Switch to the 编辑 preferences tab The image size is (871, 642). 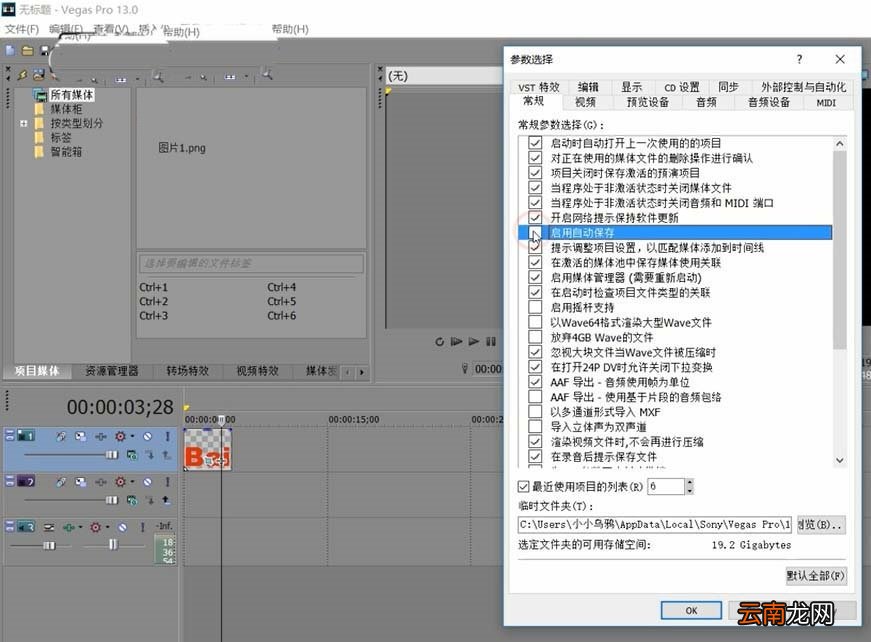588,87
